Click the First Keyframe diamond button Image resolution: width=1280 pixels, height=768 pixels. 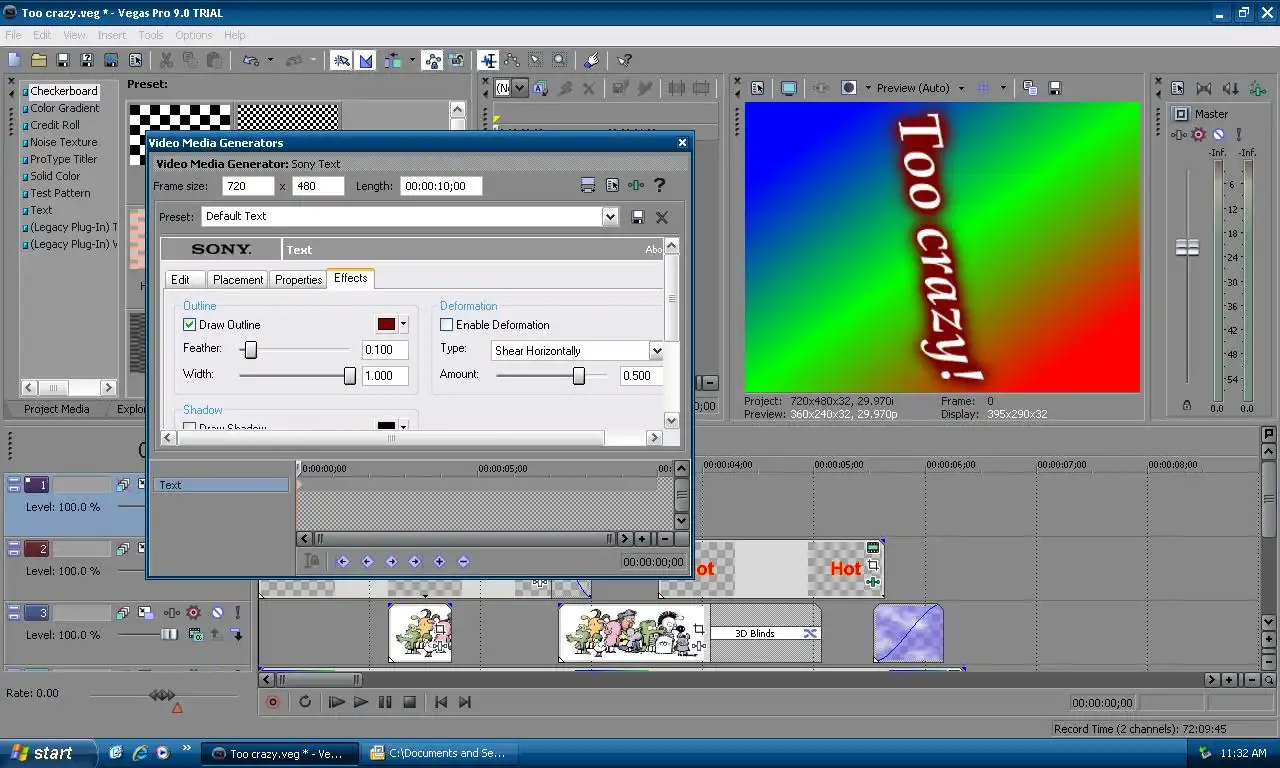click(343, 562)
